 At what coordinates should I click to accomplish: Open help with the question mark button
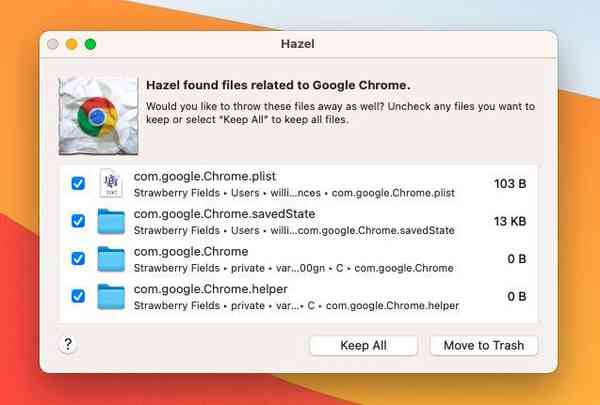click(68, 344)
